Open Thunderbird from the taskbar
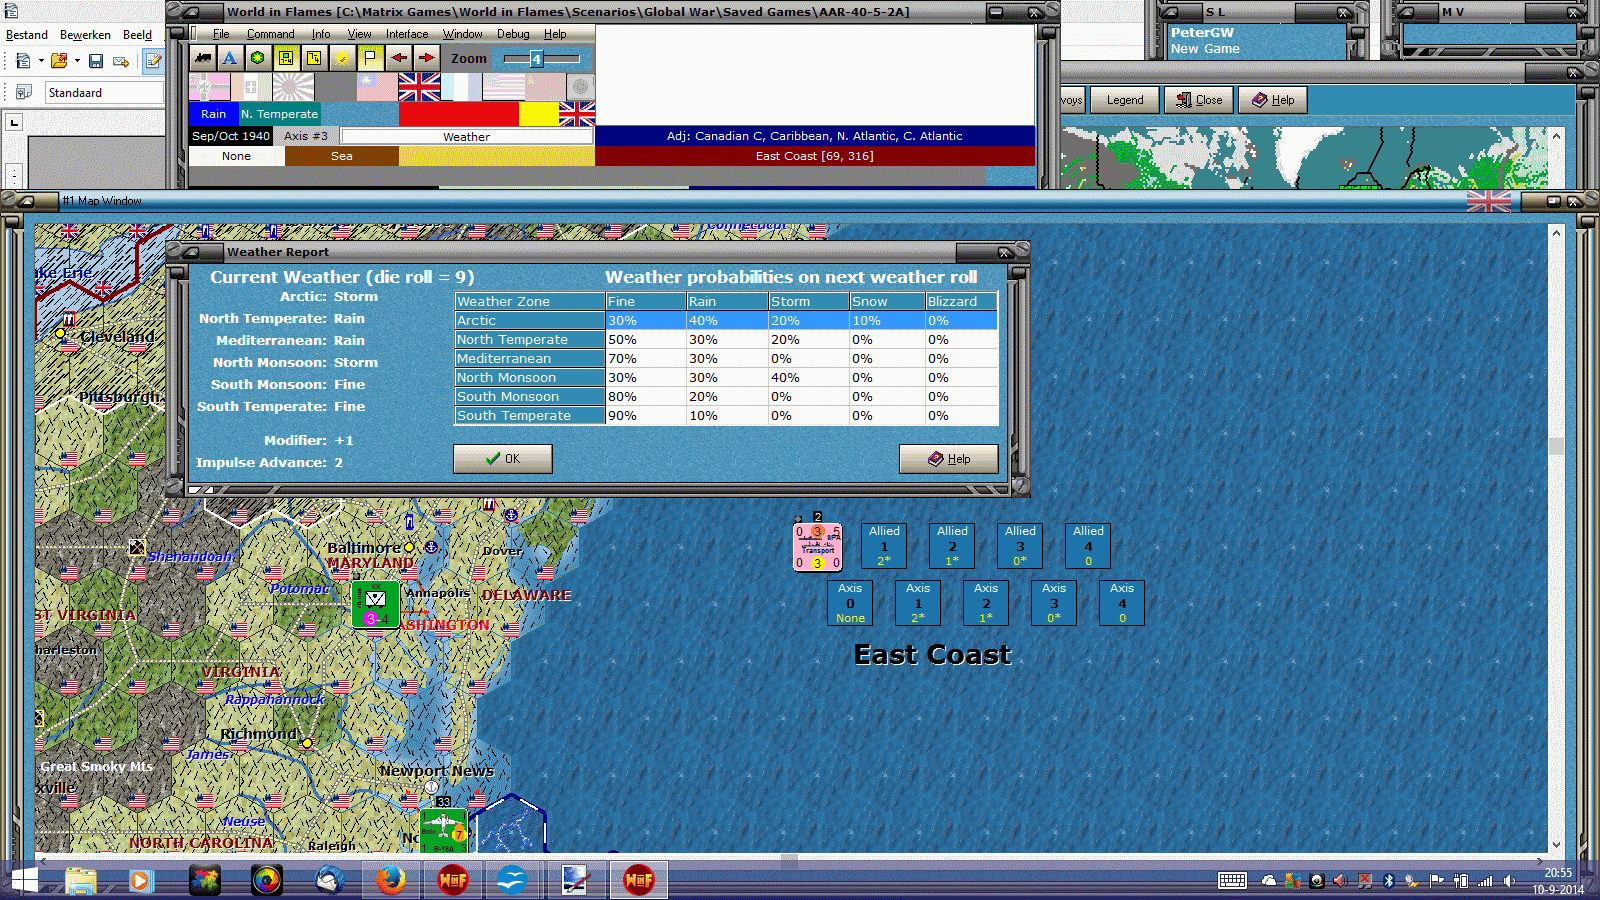This screenshot has width=1600, height=900. pos(329,880)
